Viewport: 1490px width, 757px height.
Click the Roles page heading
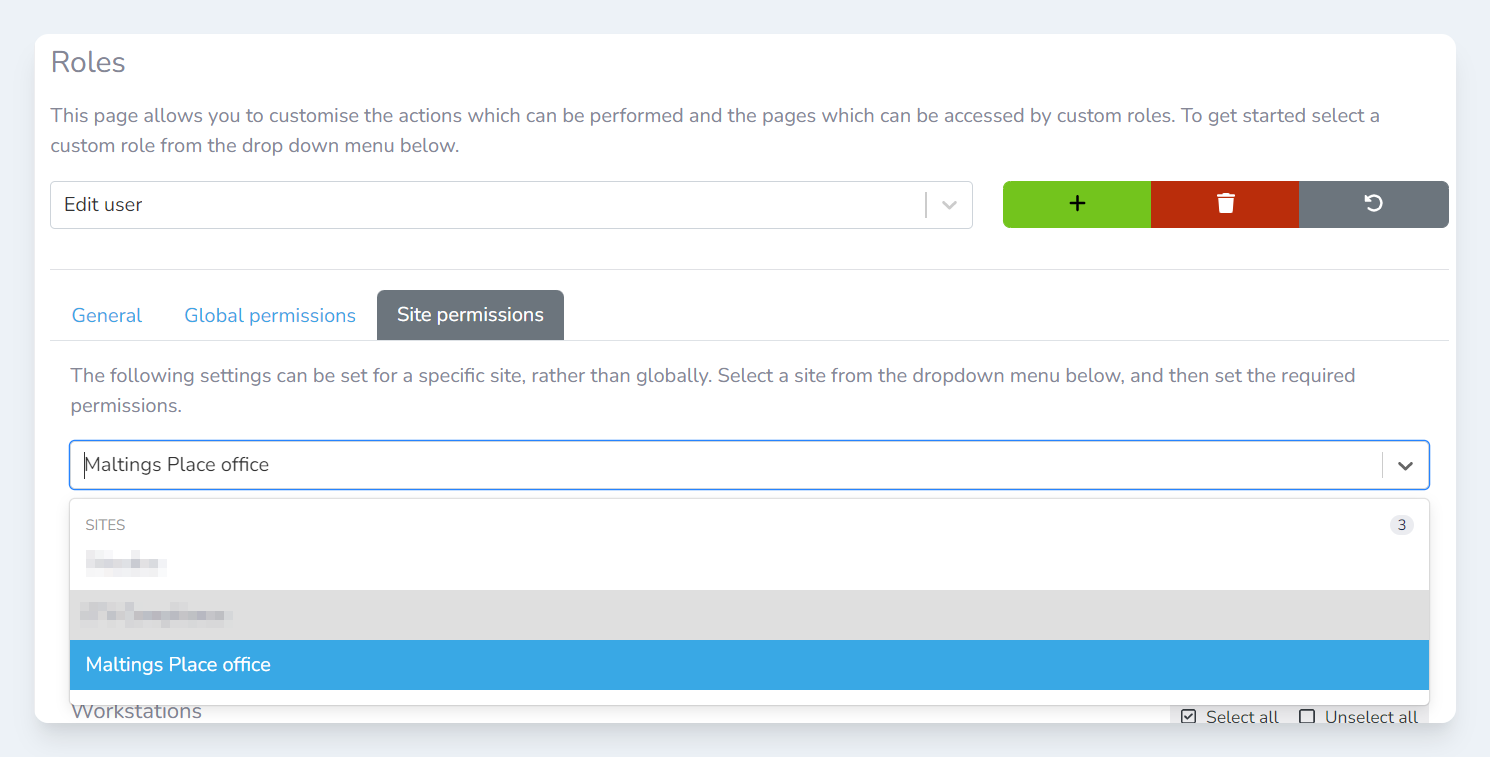[x=88, y=62]
